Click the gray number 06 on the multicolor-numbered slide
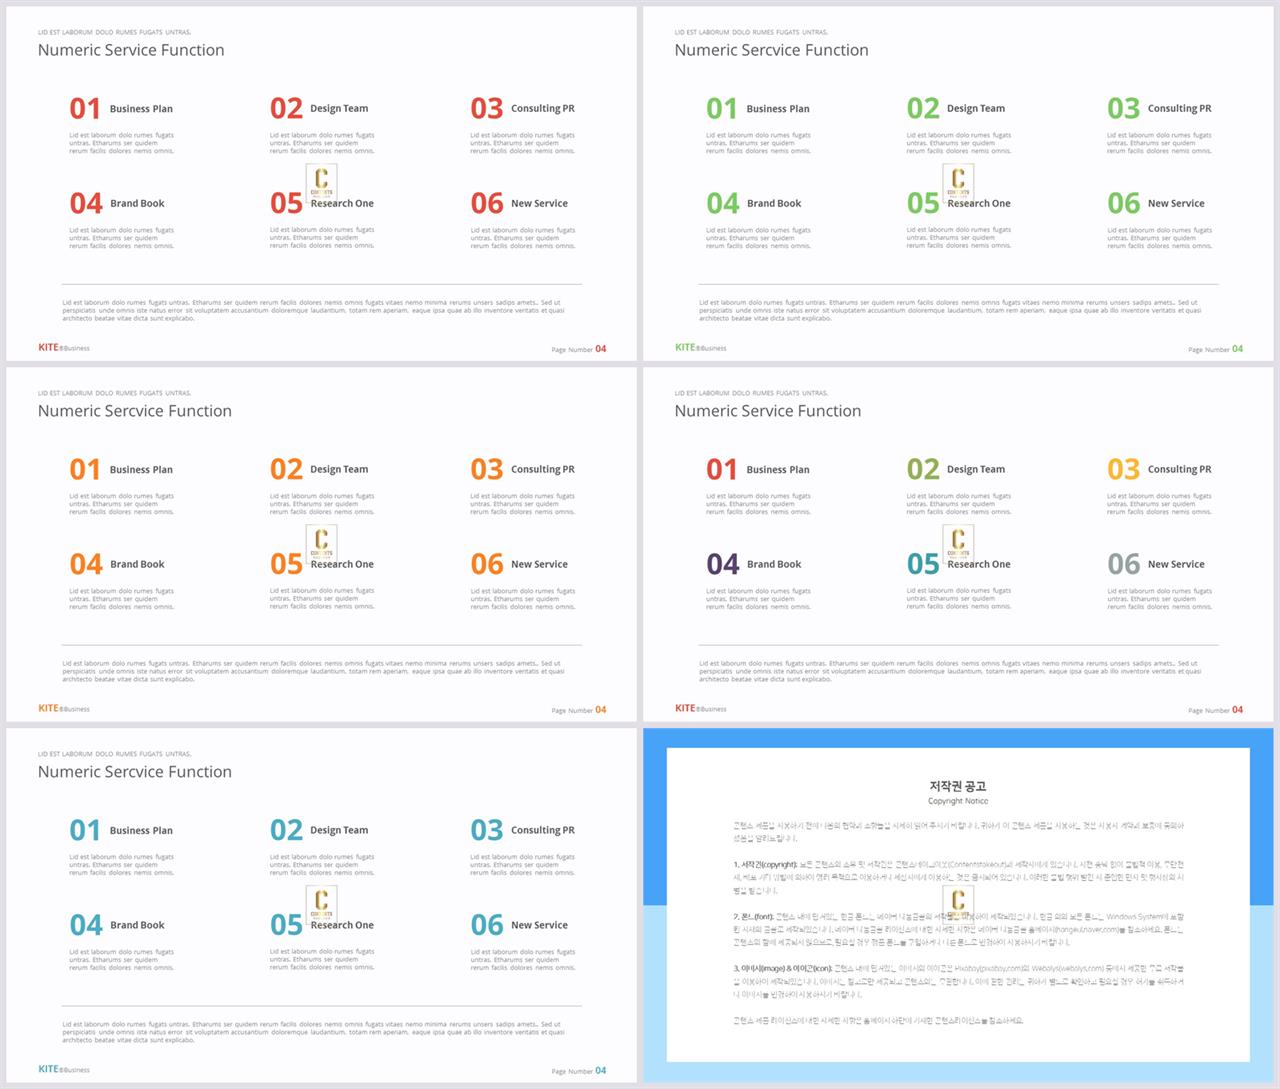The height and width of the screenshot is (1089, 1280). (1123, 564)
